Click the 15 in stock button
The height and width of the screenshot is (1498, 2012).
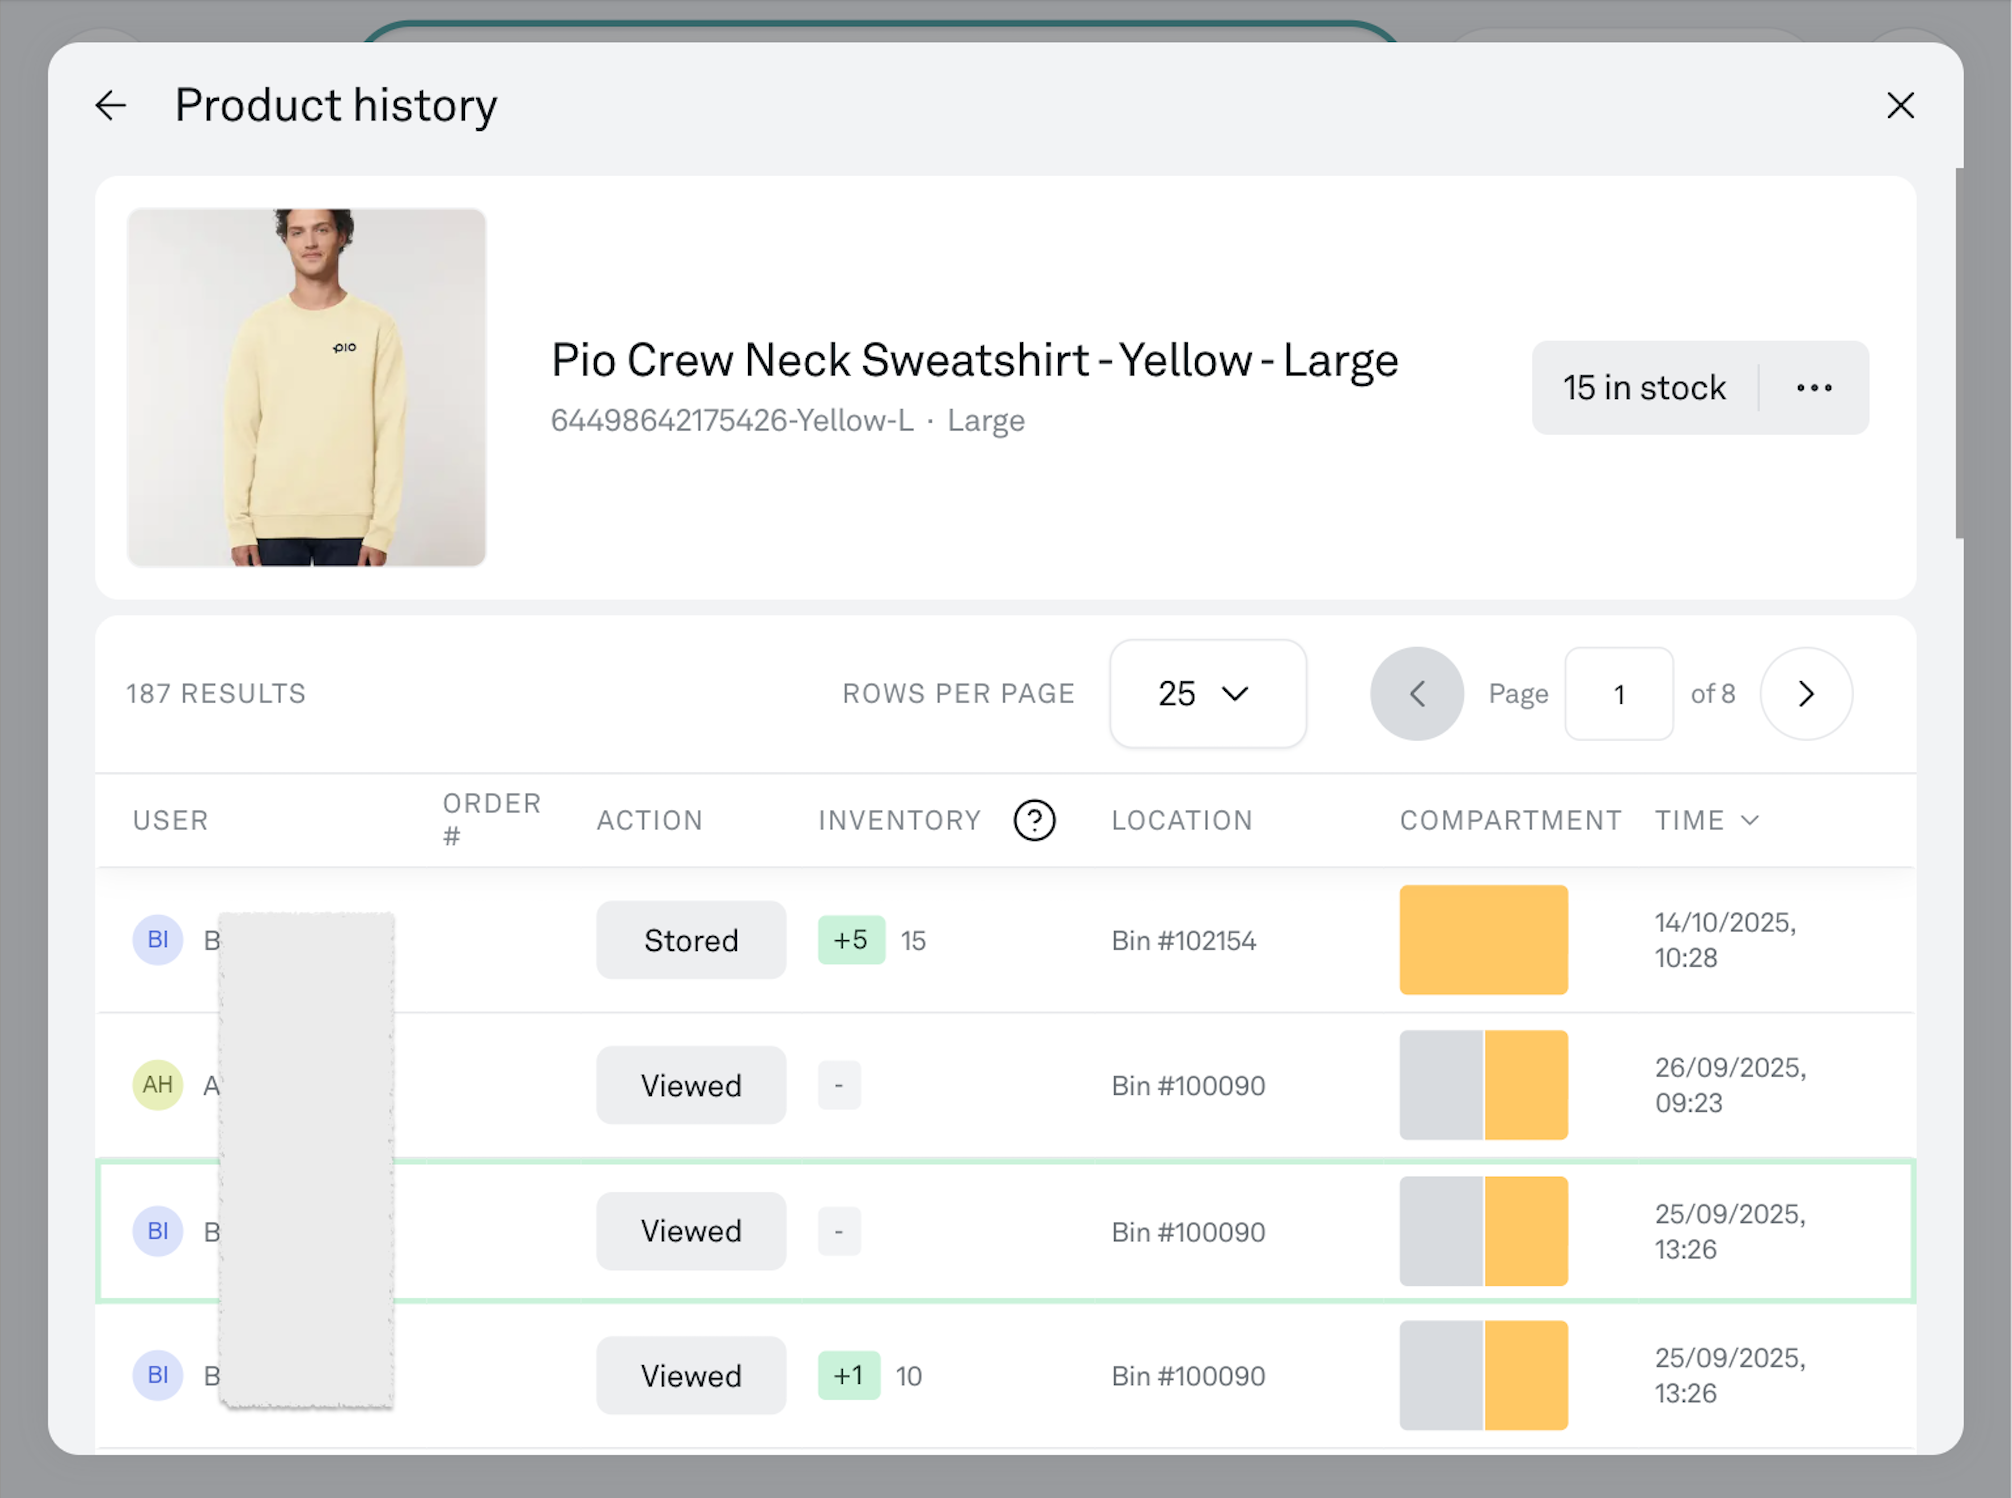tap(1644, 388)
